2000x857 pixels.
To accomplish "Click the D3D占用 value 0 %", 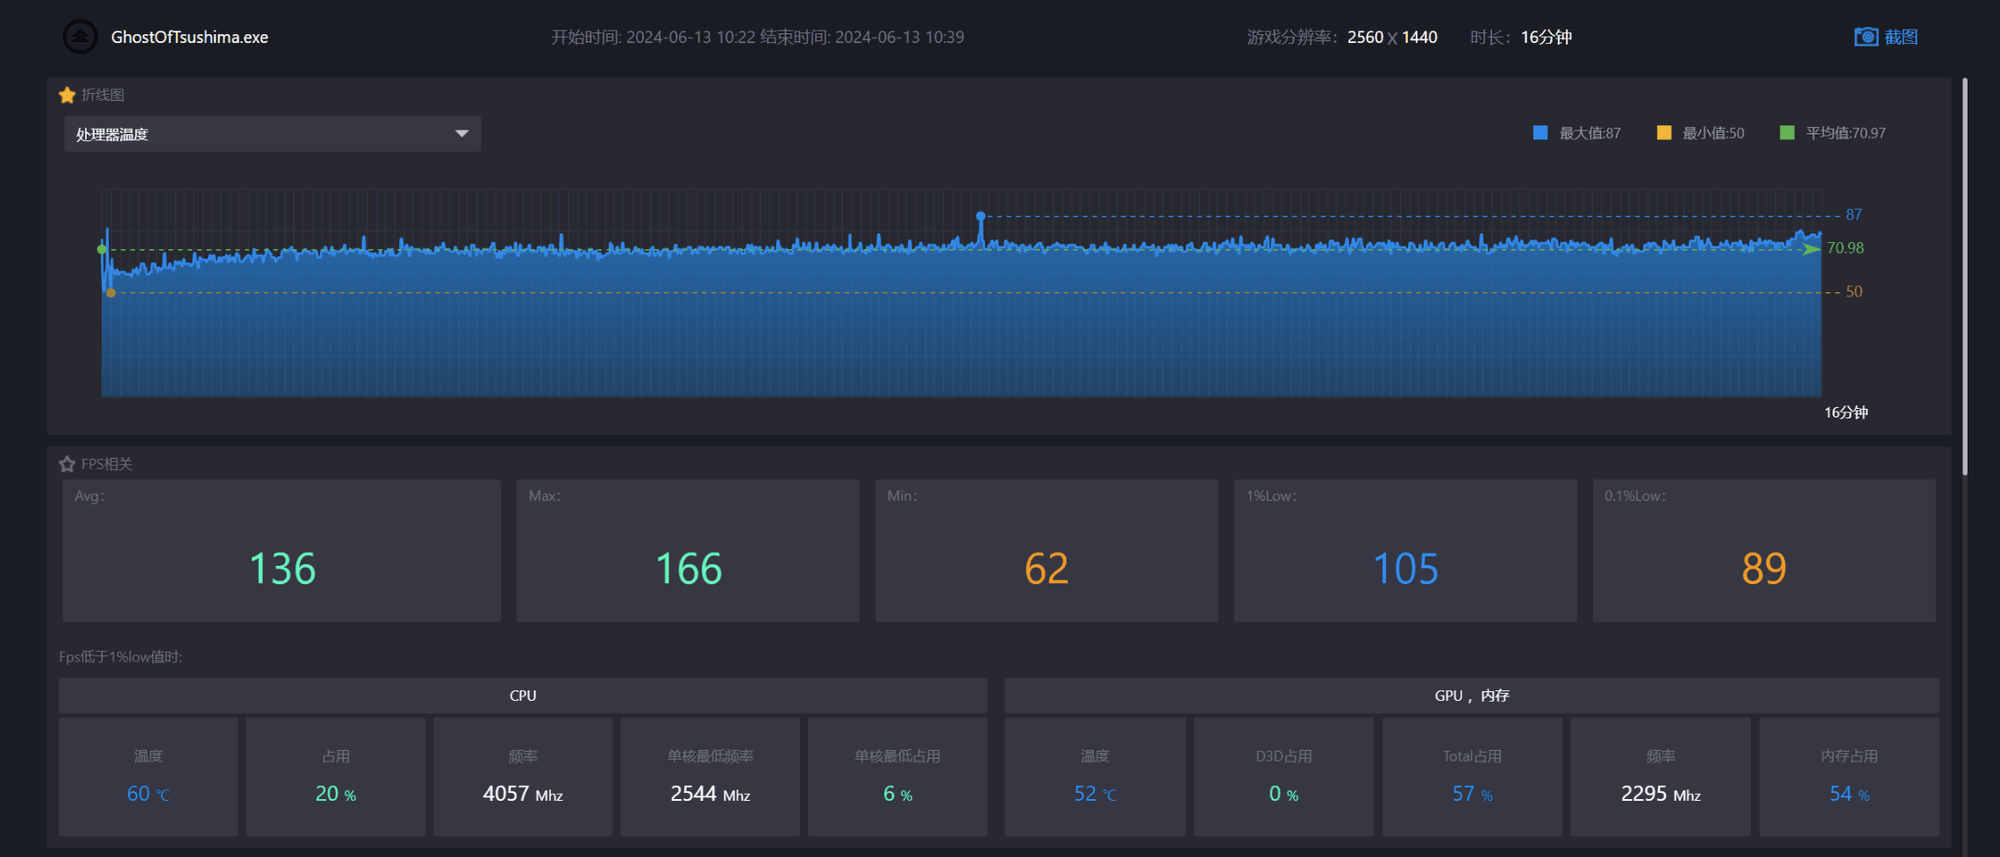I will pyautogui.click(x=1283, y=794).
